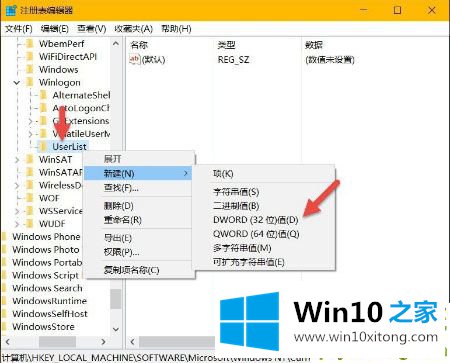Select the Windows Portab key
Image resolution: width=450 pixels, height=363 pixels.
point(47,262)
